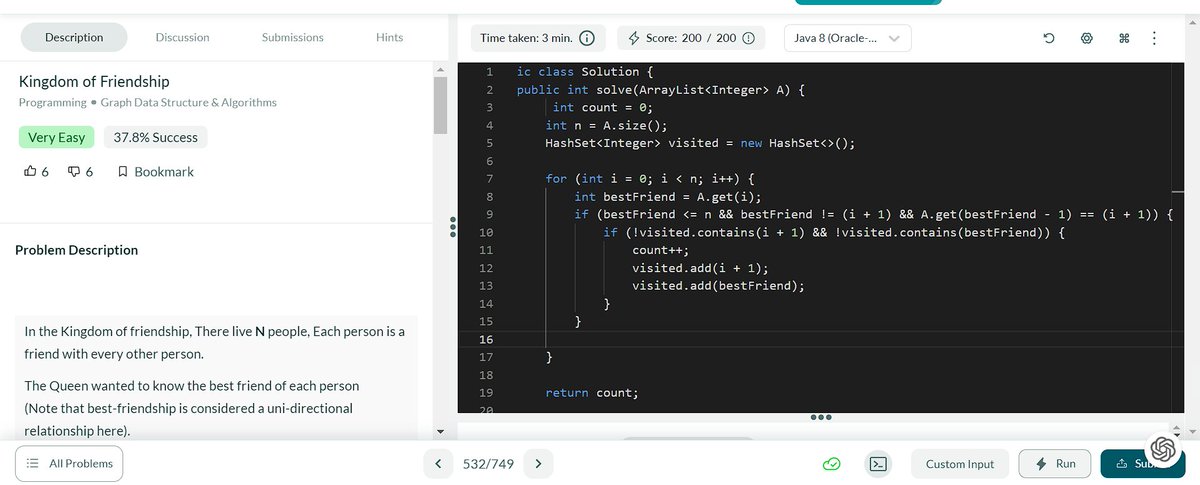Dislike the problem with thumbs-down icon
Screen dimensions: 1200x485
coord(74,172)
